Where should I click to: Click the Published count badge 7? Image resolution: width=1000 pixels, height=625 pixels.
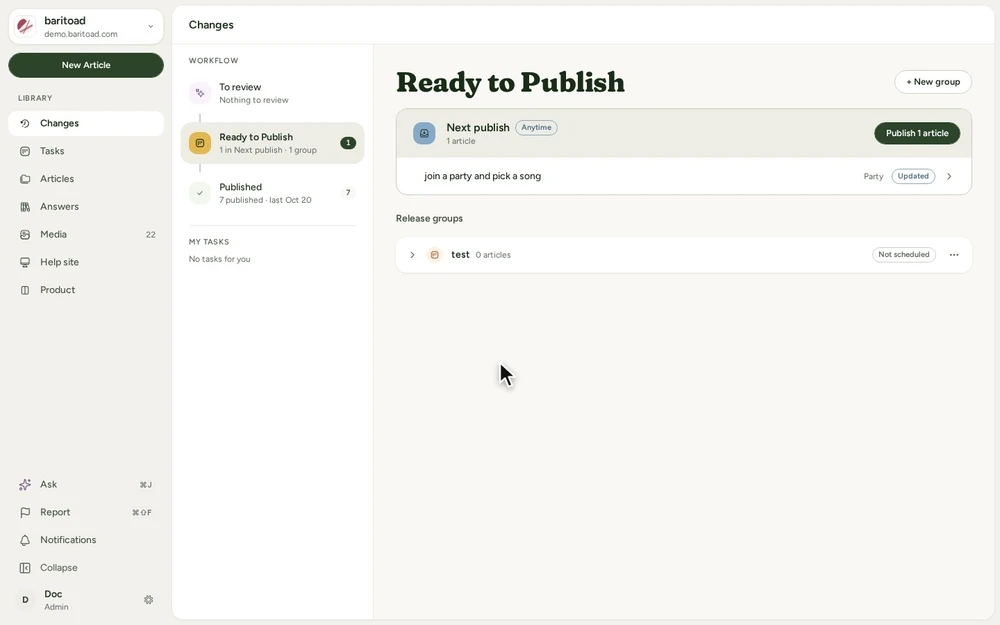tap(348, 193)
